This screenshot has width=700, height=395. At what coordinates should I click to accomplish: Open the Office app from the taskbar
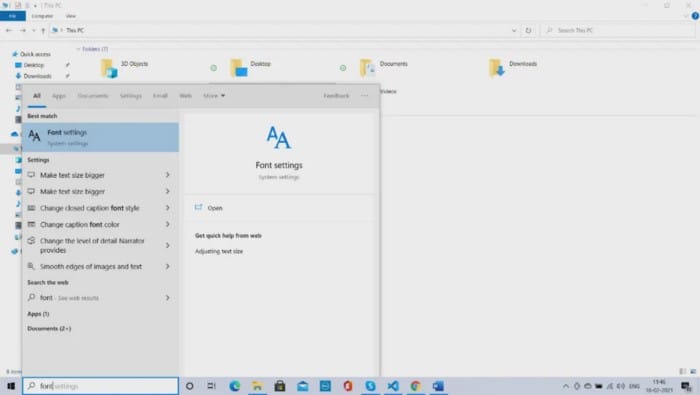pyautogui.click(x=348, y=386)
